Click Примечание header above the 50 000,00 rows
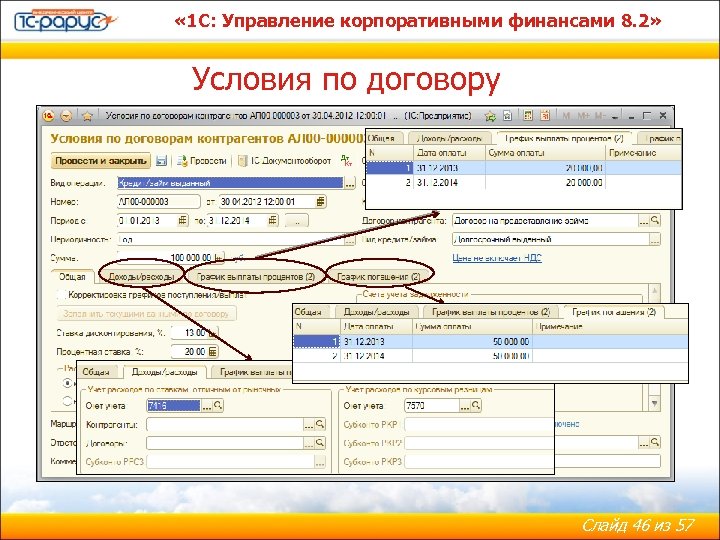Screen dimensions: 720x540 (610, 326)
